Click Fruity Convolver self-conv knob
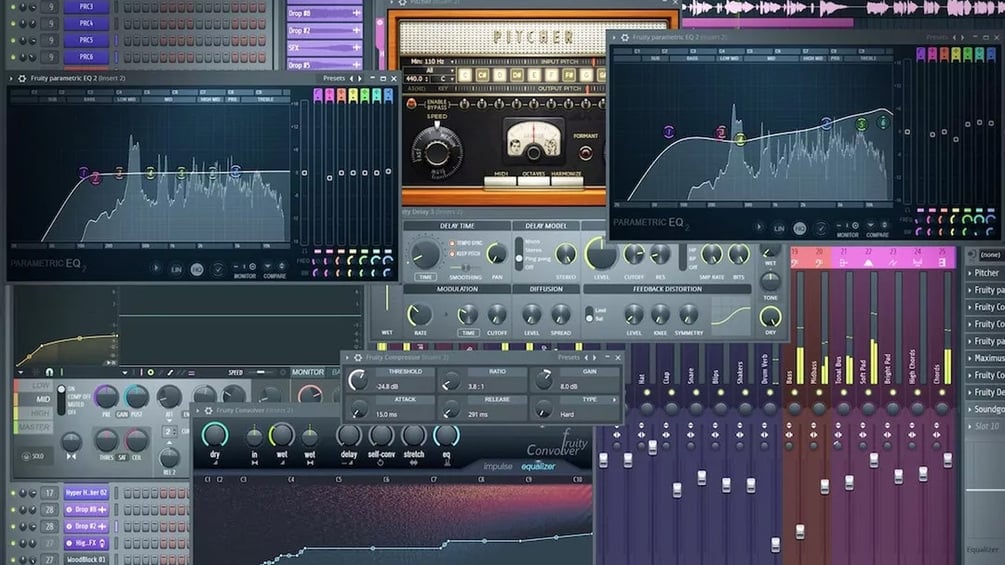The image size is (1005, 565). point(381,436)
